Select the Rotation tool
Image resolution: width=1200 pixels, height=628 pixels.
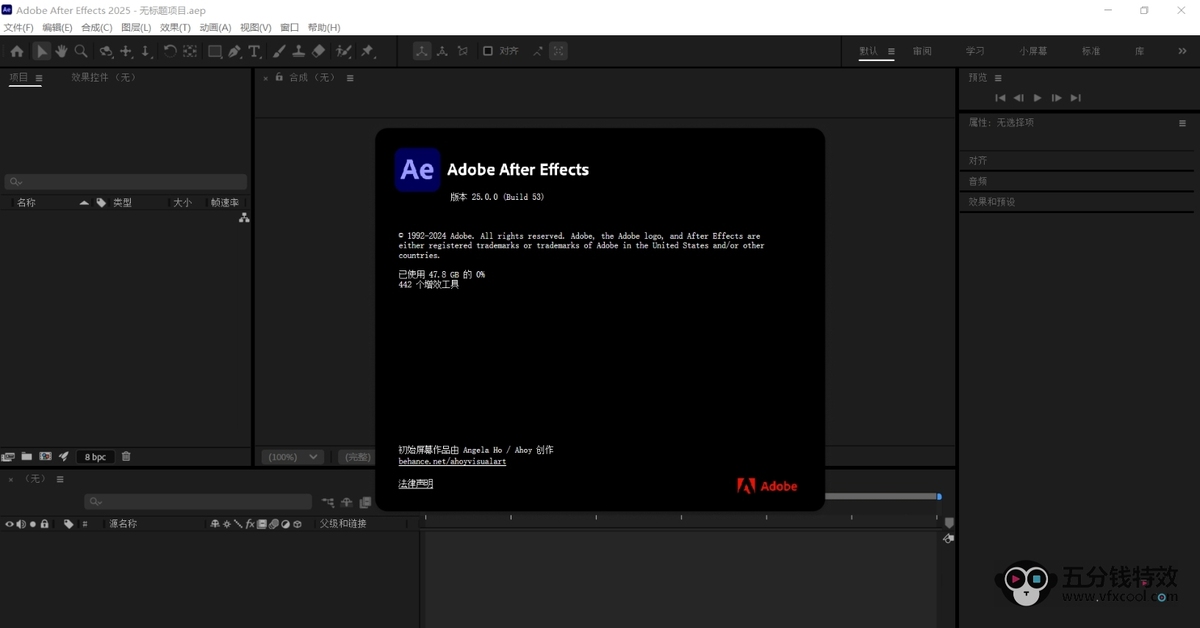[x=170, y=51]
